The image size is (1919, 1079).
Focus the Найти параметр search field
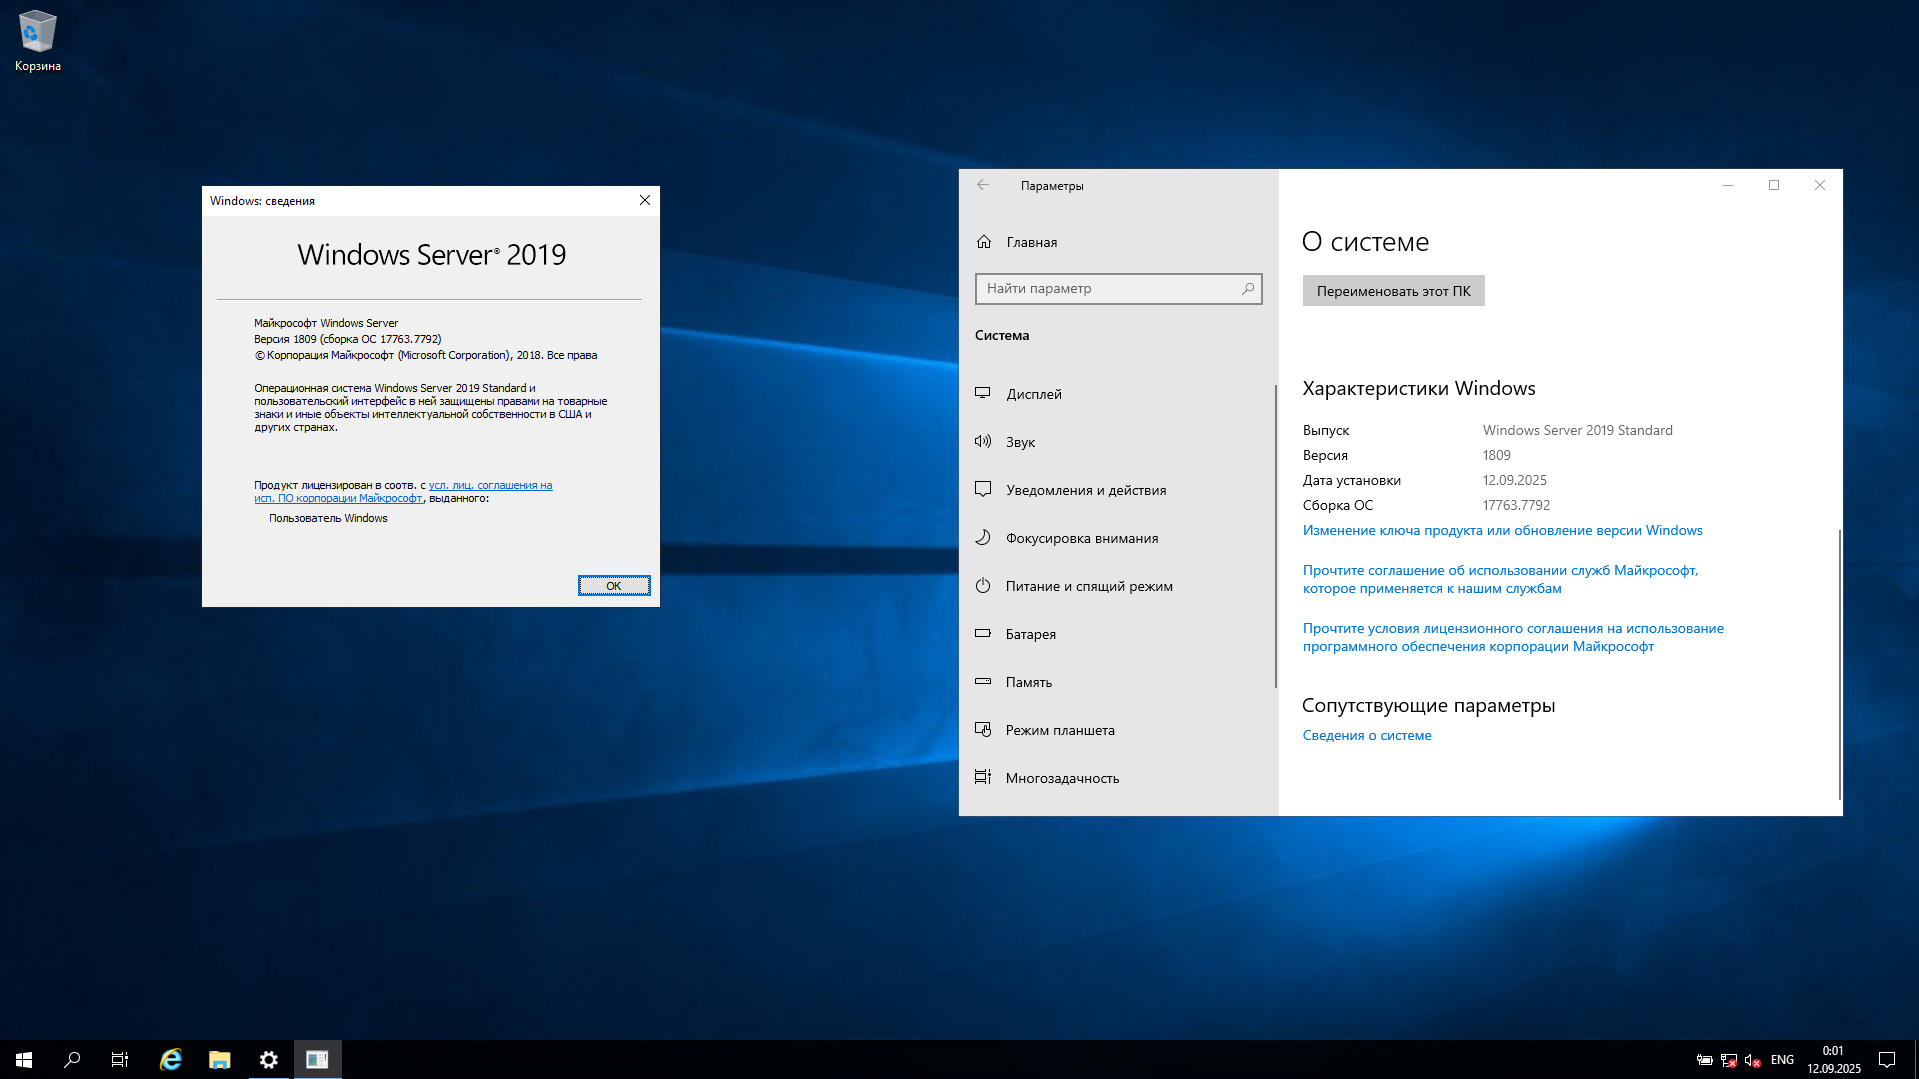[1118, 289]
